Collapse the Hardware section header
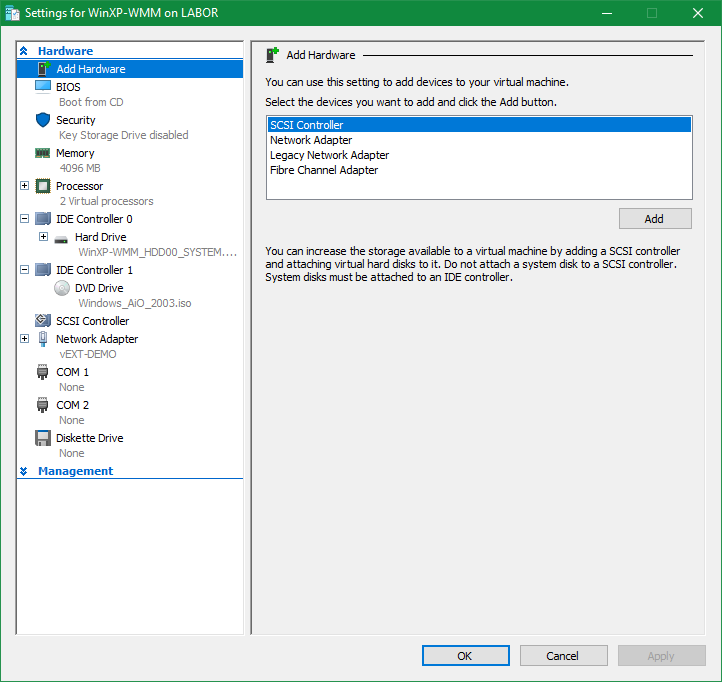Screen dimensions: 722x682 click(x=24, y=51)
